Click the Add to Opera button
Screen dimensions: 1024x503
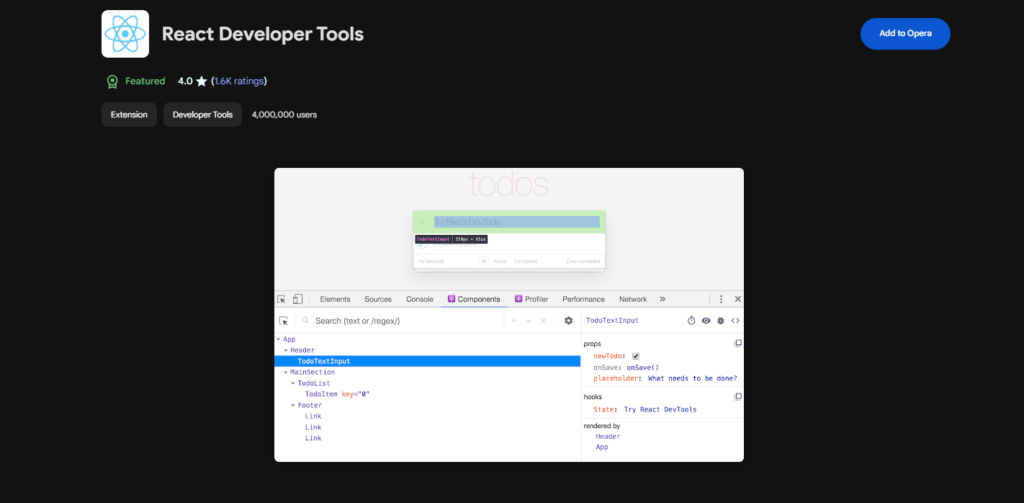[905, 34]
